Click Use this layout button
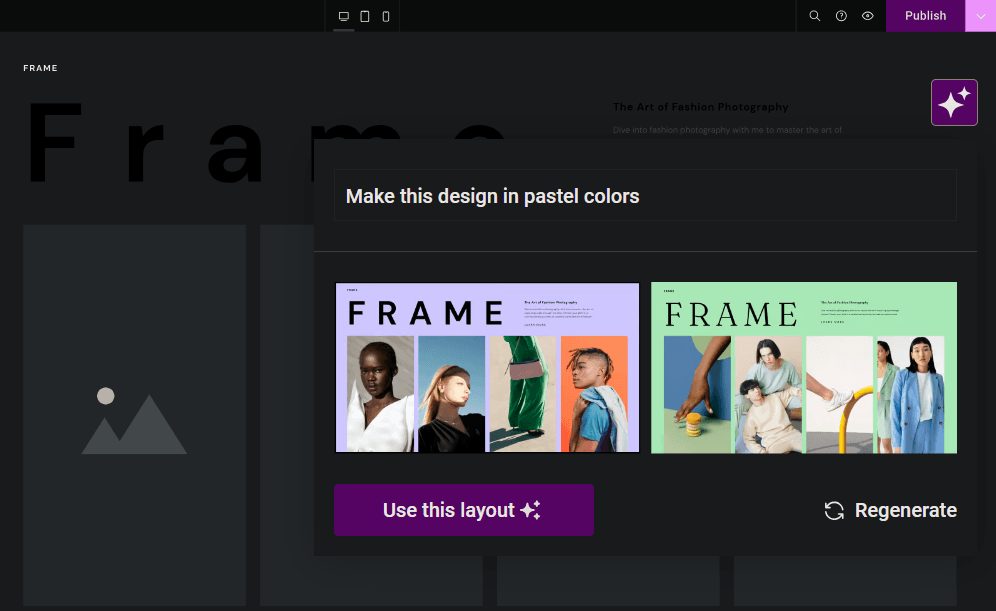996x611 pixels. coord(464,510)
